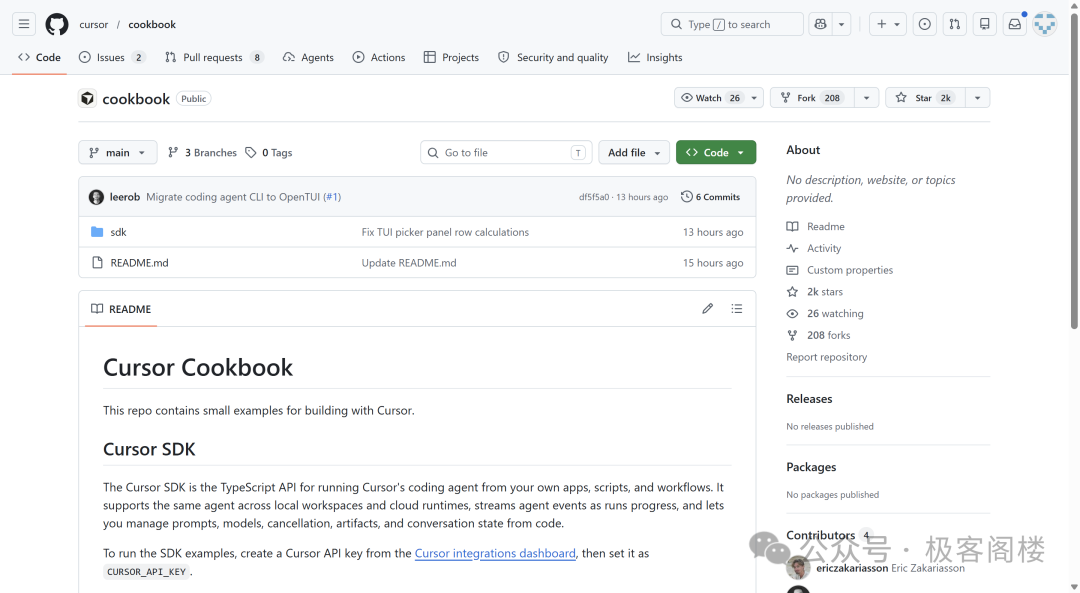The width and height of the screenshot is (1080, 593).
Task: Click the cursor owner breadcrumb link
Action: click(94, 24)
